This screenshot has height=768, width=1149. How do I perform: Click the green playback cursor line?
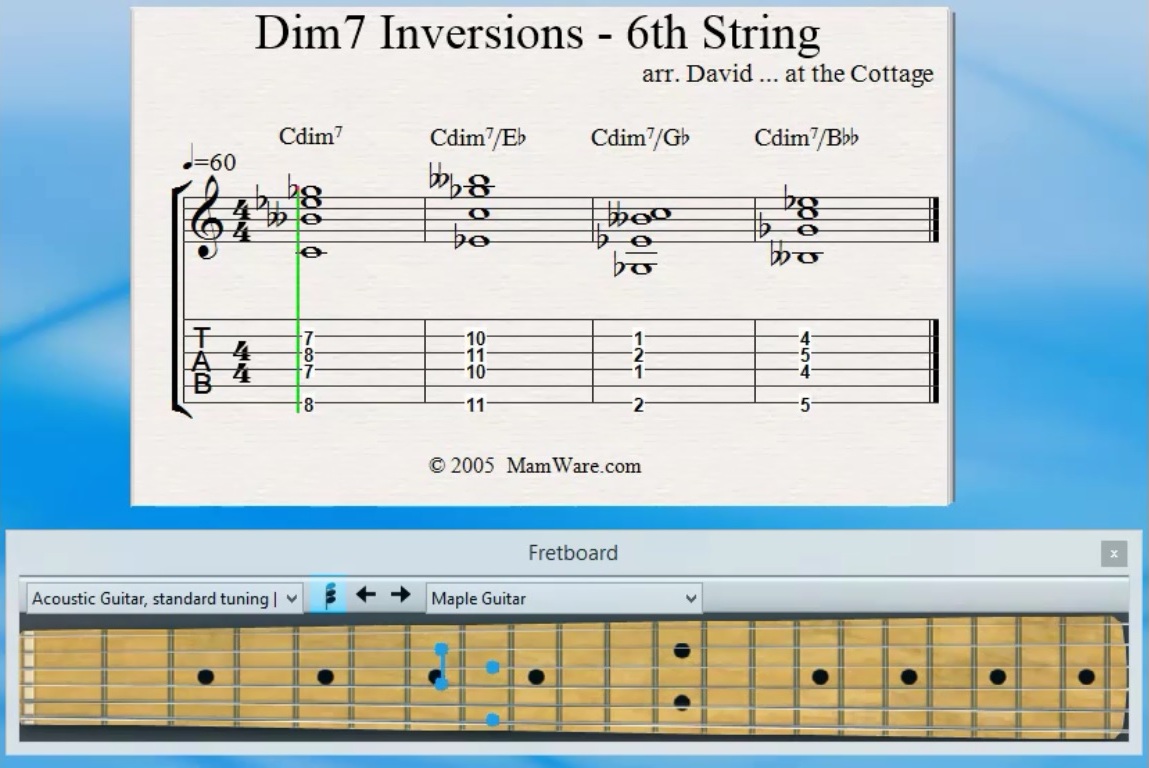point(299,300)
